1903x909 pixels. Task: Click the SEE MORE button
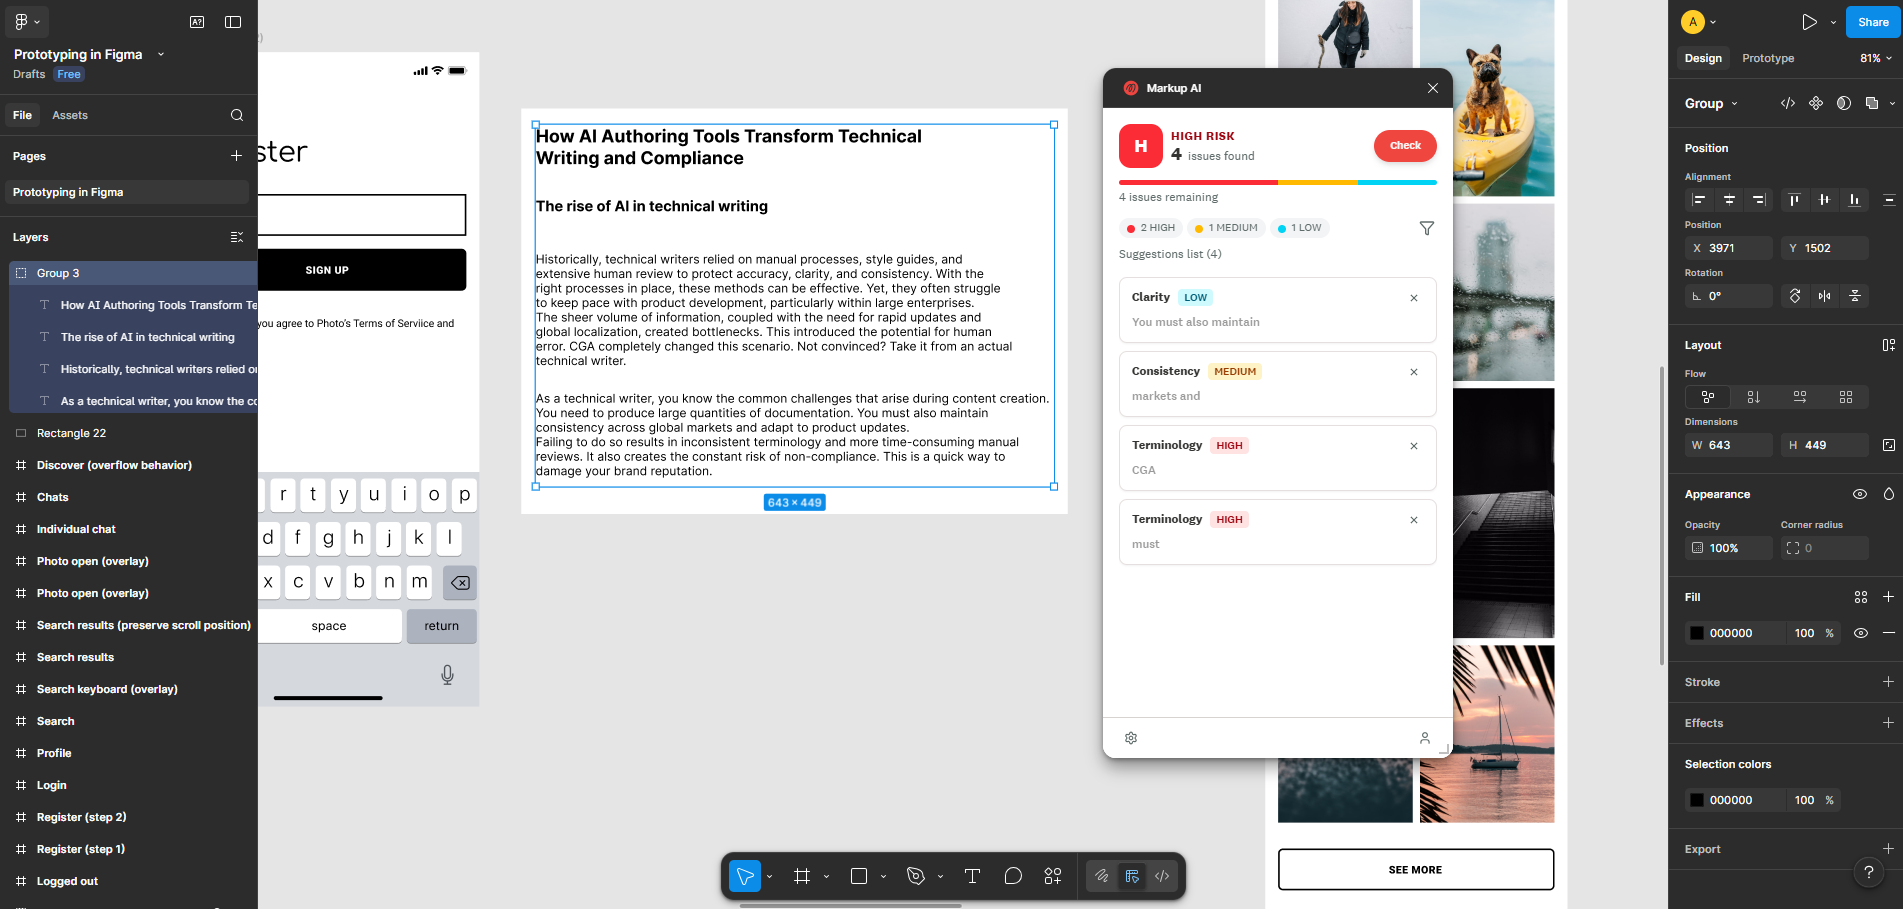click(x=1416, y=870)
